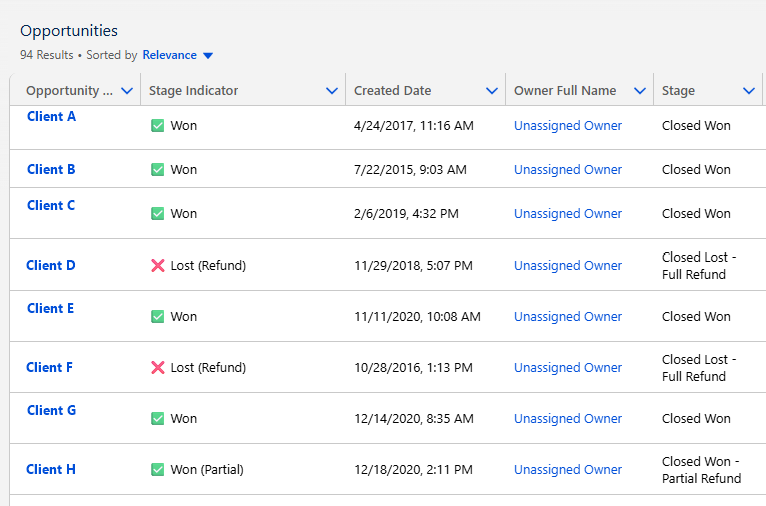Open the Created Date column menu chevron

click(x=492, y=91)
